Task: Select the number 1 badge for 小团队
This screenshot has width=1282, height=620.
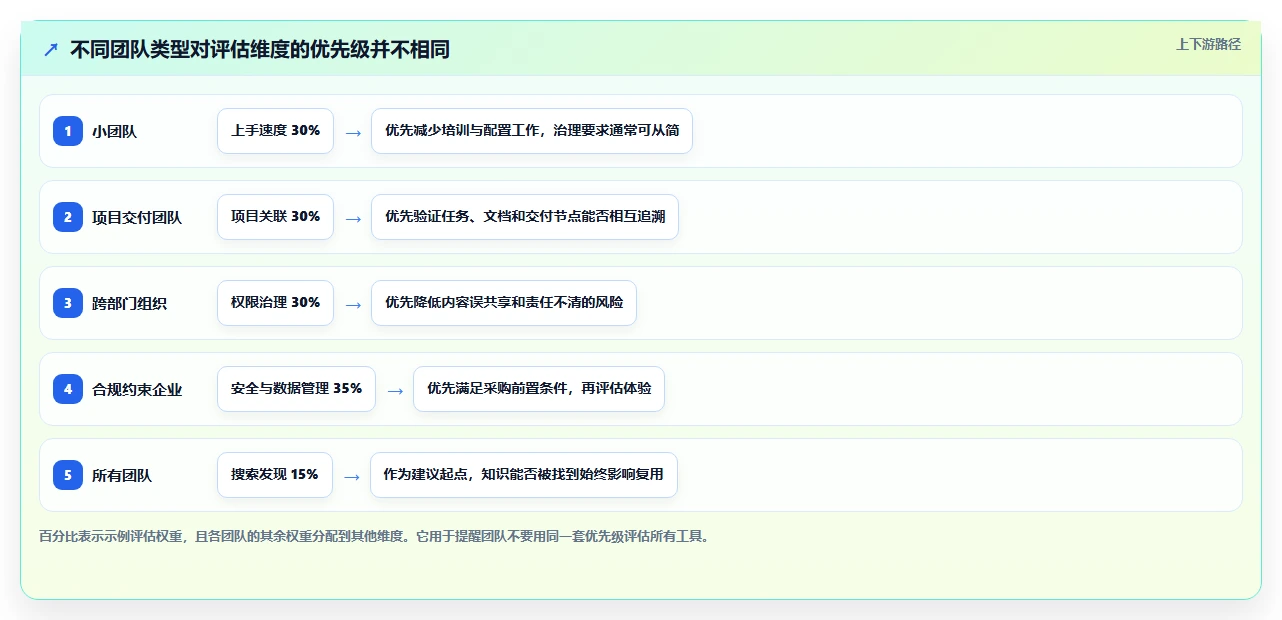Action: 68,131
